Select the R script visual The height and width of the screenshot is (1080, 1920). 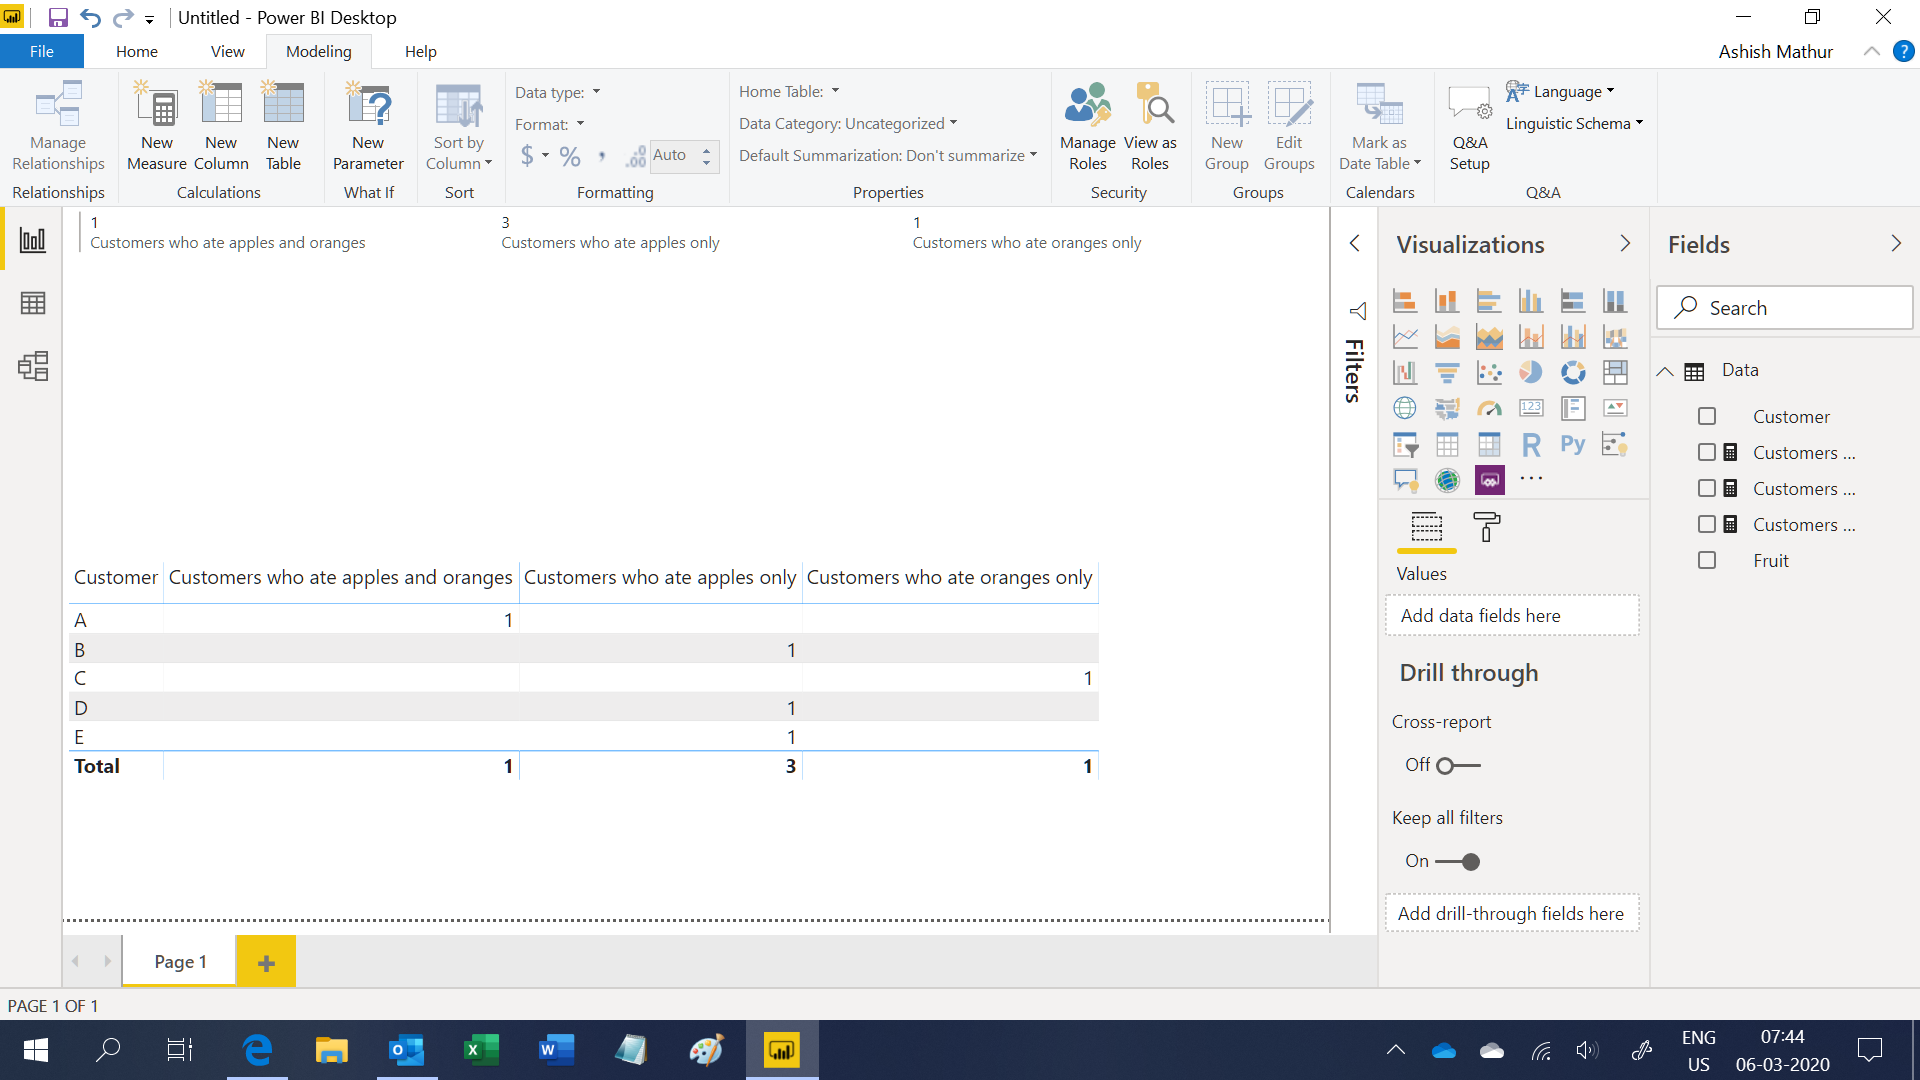pos(1531,445)
